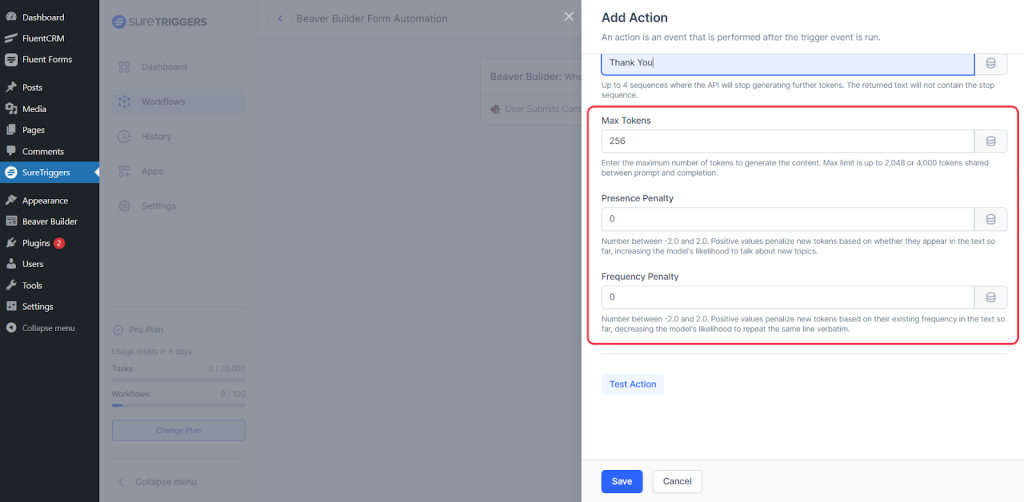Open the SureTriggers Workflows section
1024x502 pixels.
162,101
